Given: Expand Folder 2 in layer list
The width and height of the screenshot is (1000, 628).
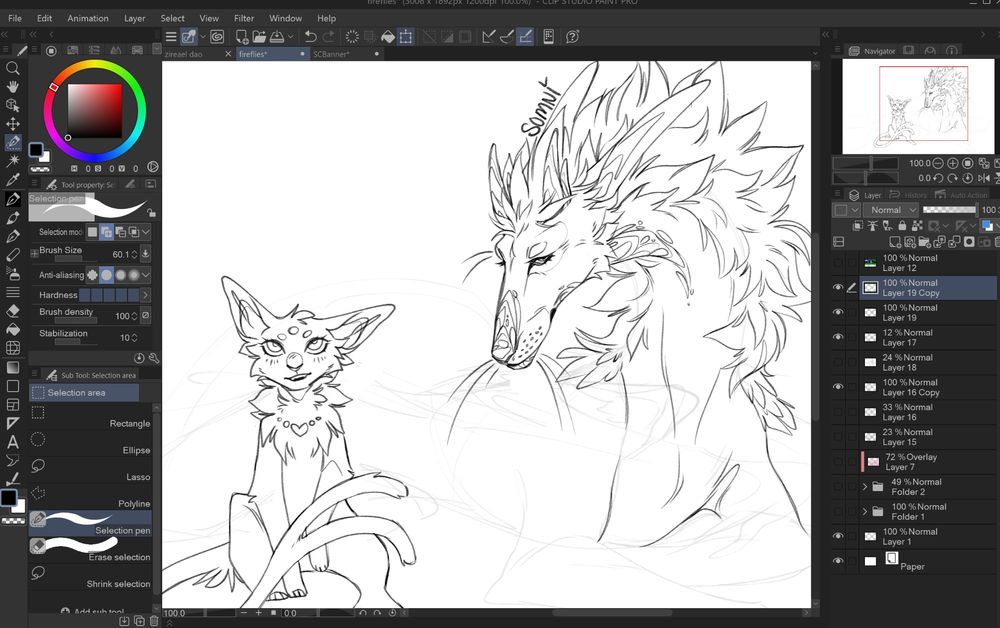Looking at the screenshot, I should pos(865,486).
